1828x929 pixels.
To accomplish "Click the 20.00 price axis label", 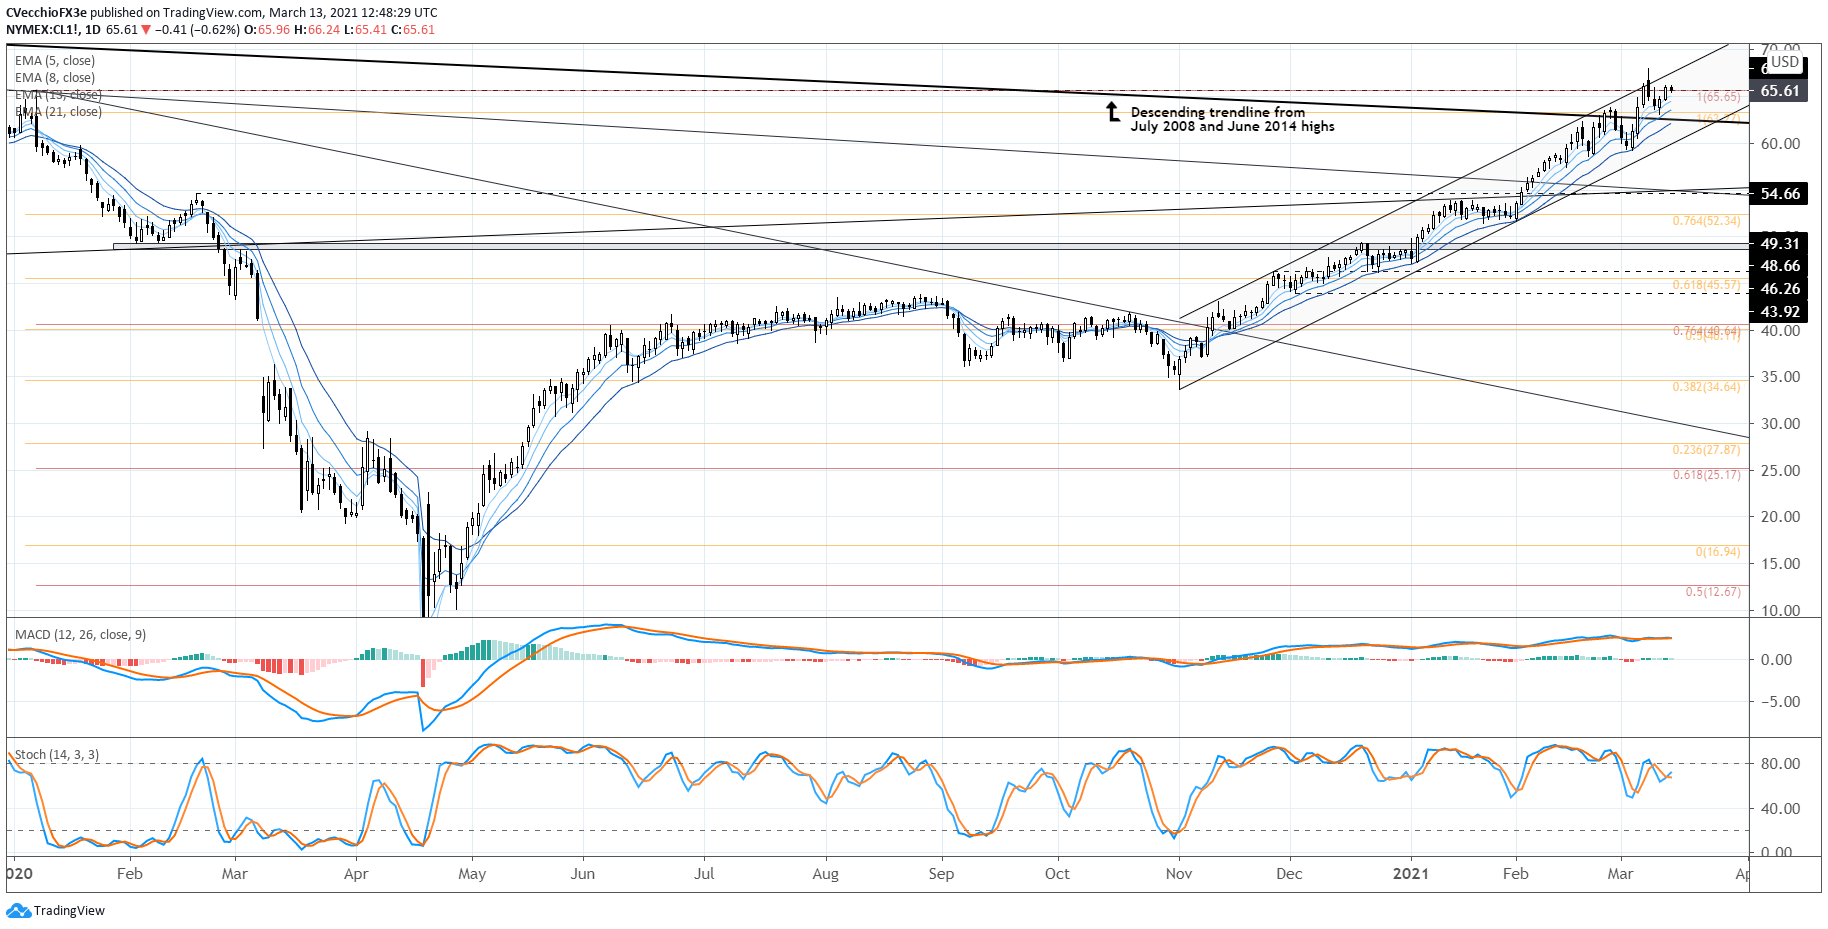I will (x=1780, y=517).
